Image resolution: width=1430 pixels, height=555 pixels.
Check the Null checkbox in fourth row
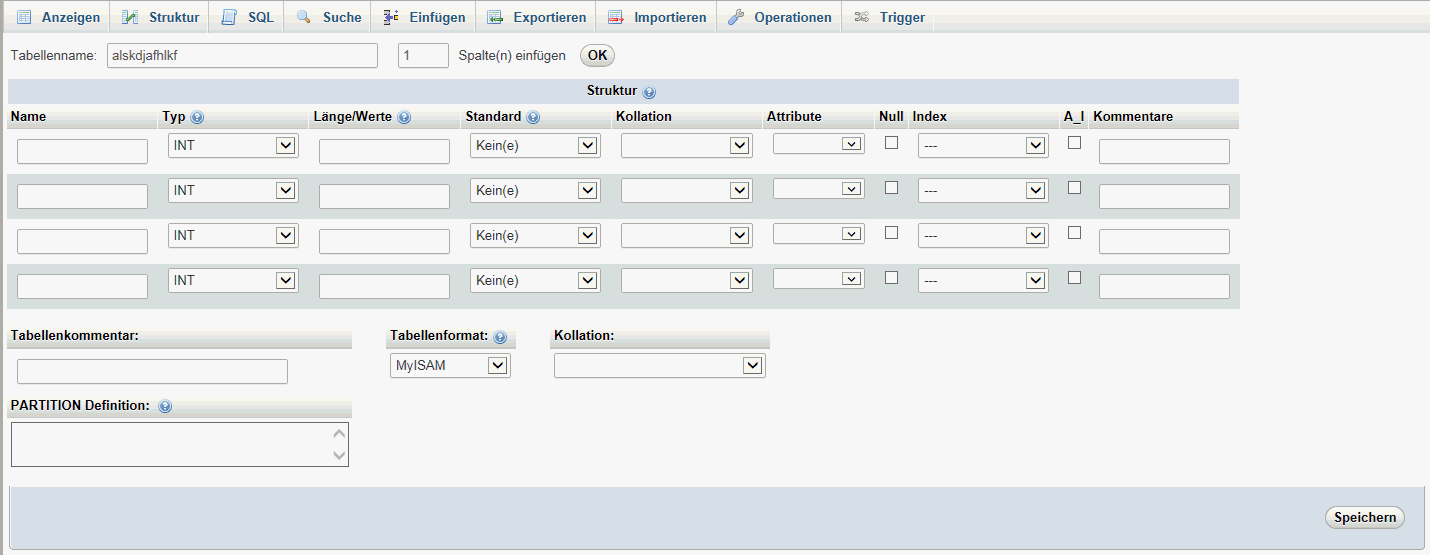click(x=892, y=277)
